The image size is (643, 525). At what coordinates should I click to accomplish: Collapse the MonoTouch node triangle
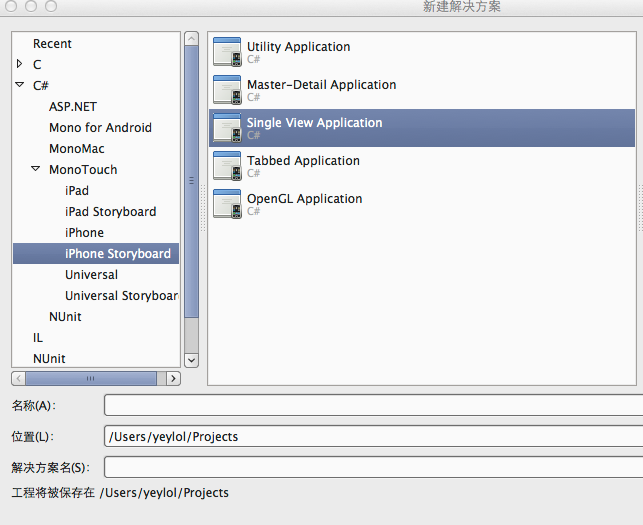click(x=36, y=169)
